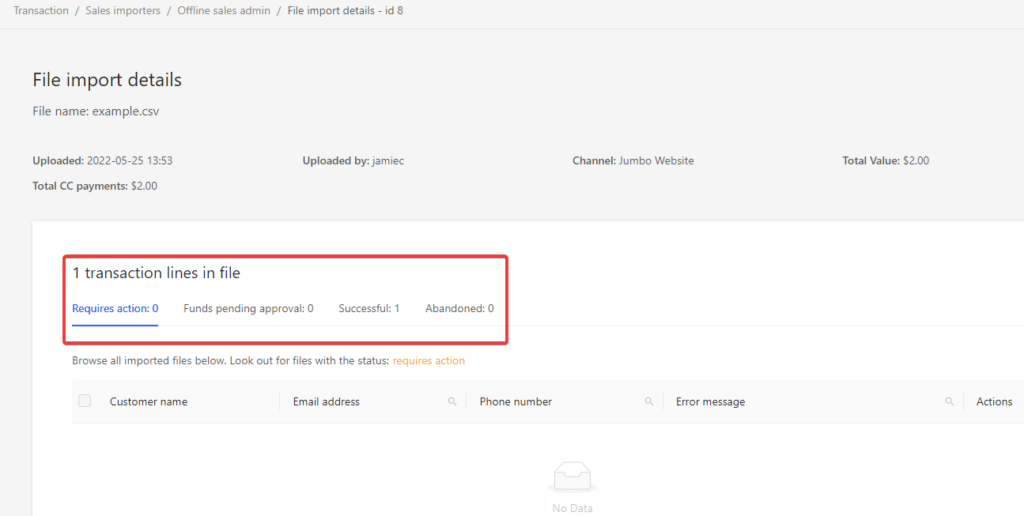Switch to the Requires action tab
Viewport: 1024px width, 516px height.
point(115,309)
